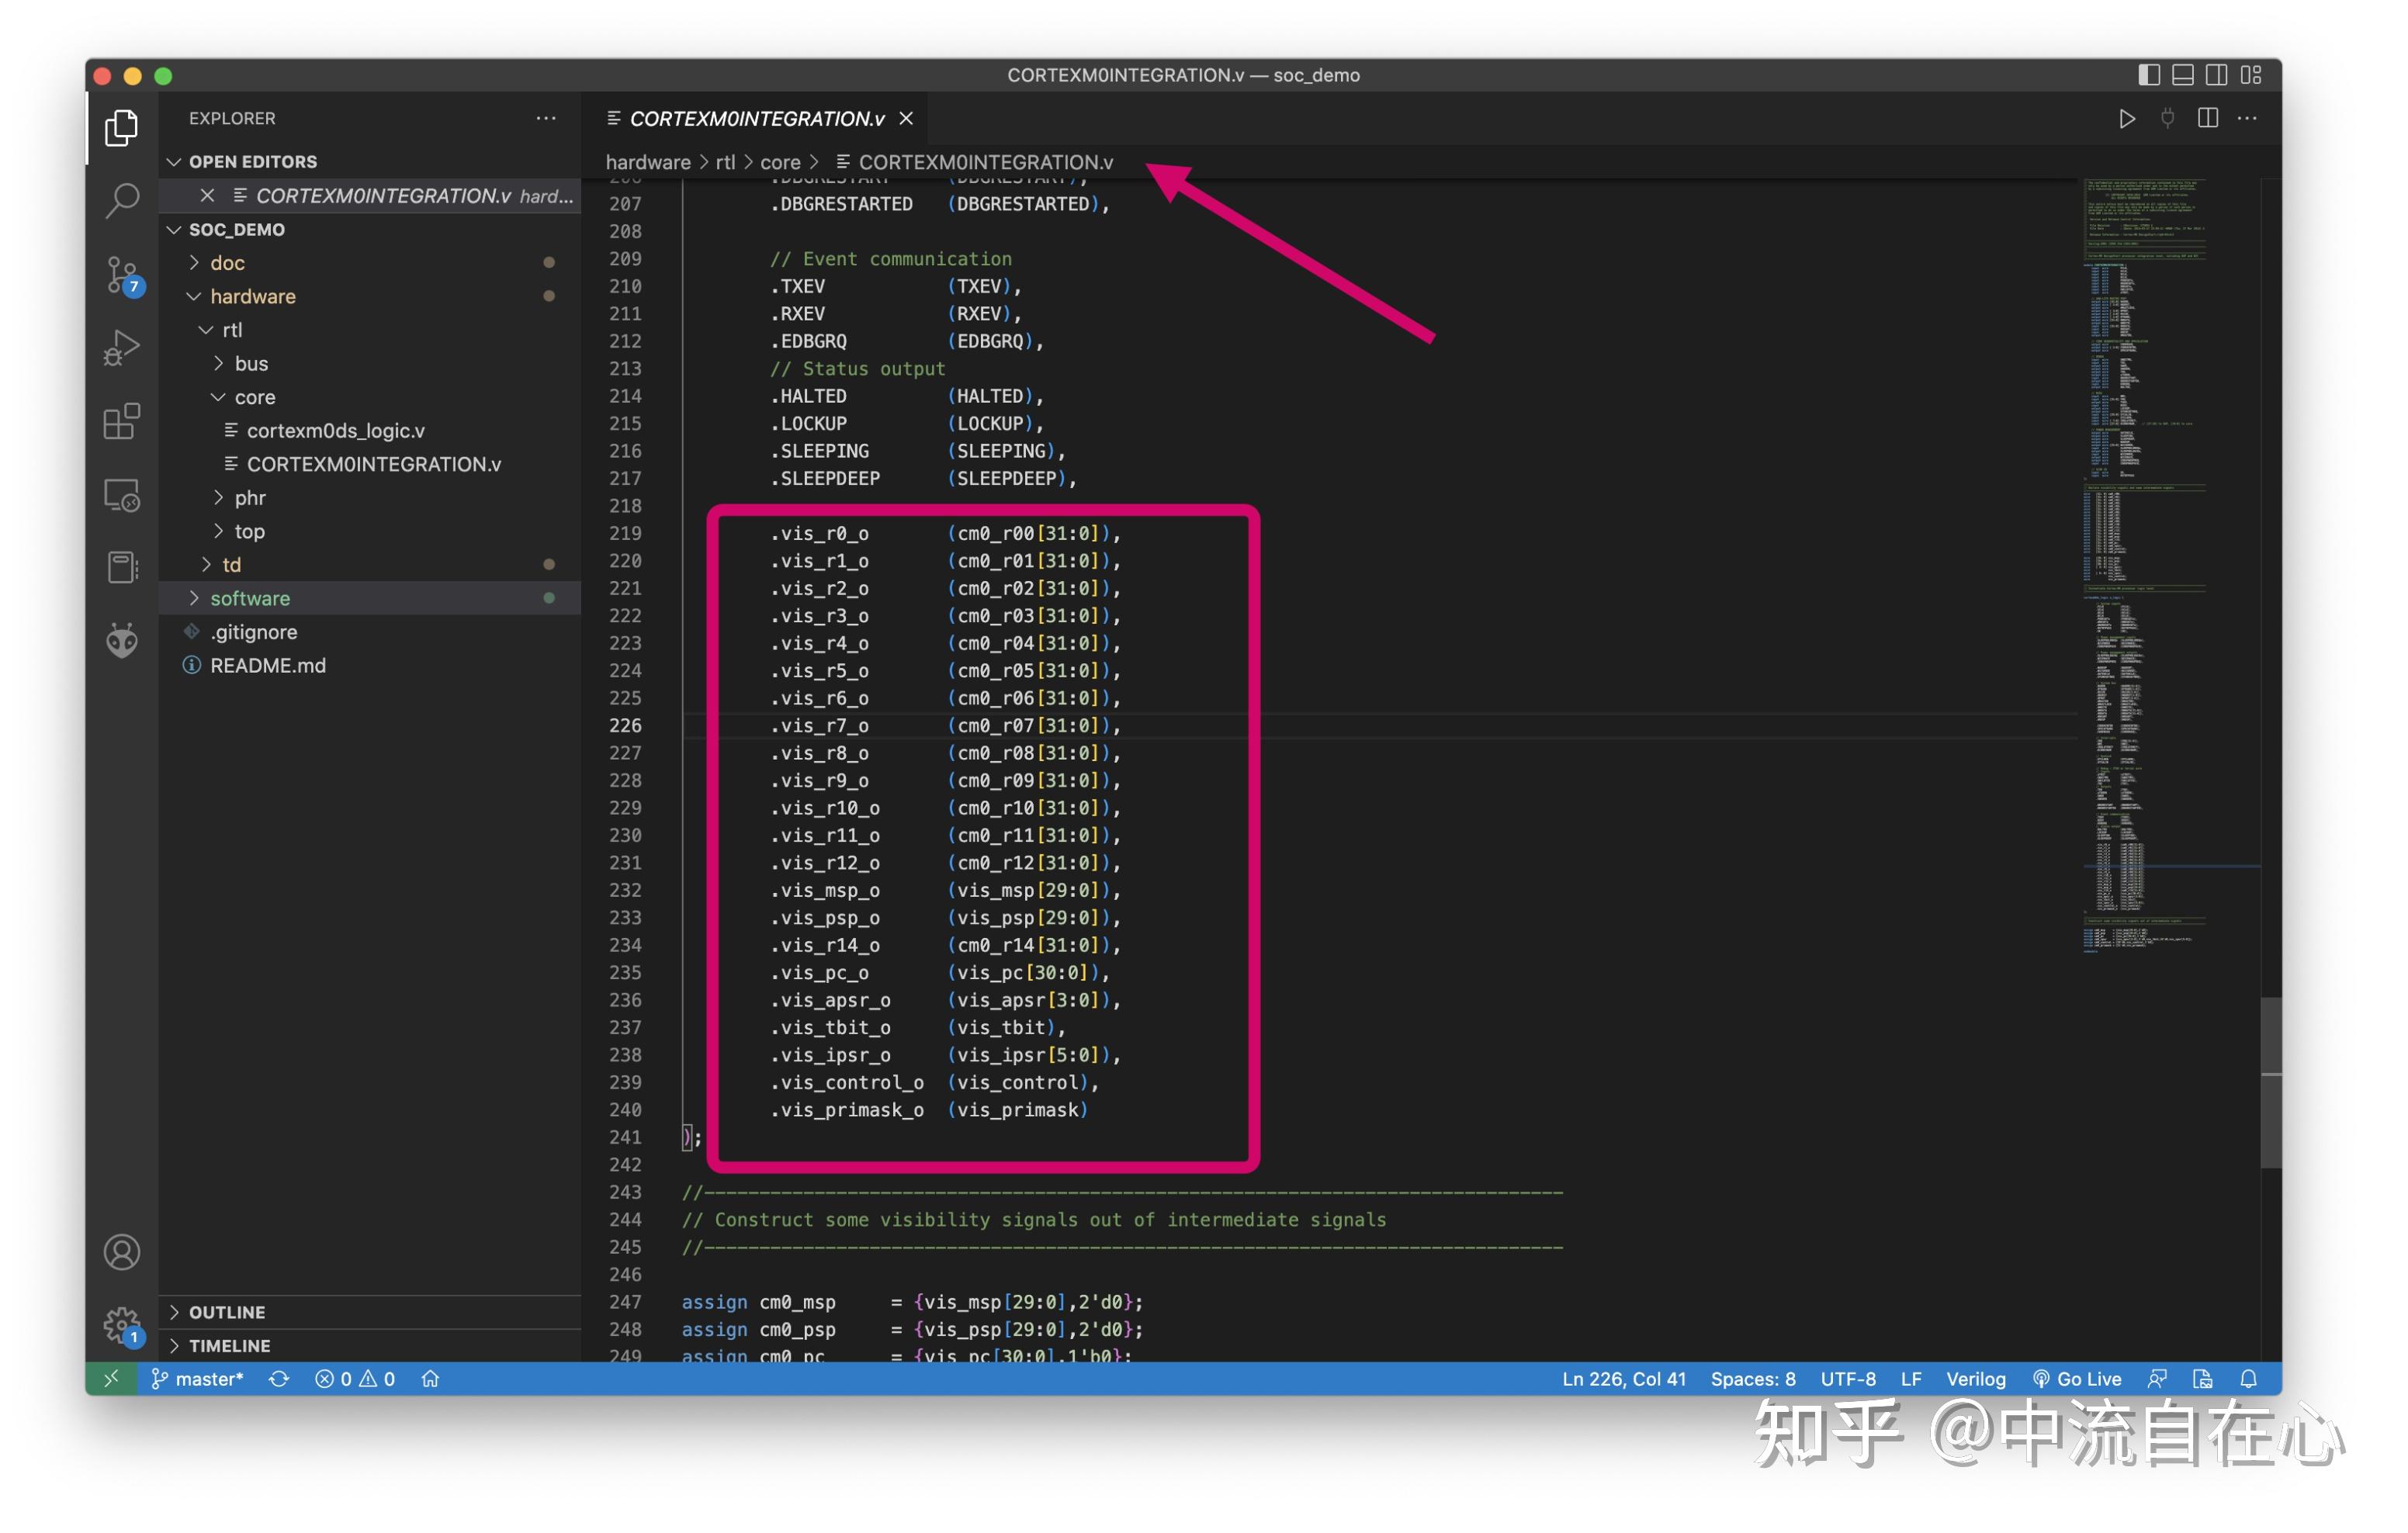The image size is (2408, 1533).
Task: Click the core breadcrumb segment
Action: (x=780, y=162)
